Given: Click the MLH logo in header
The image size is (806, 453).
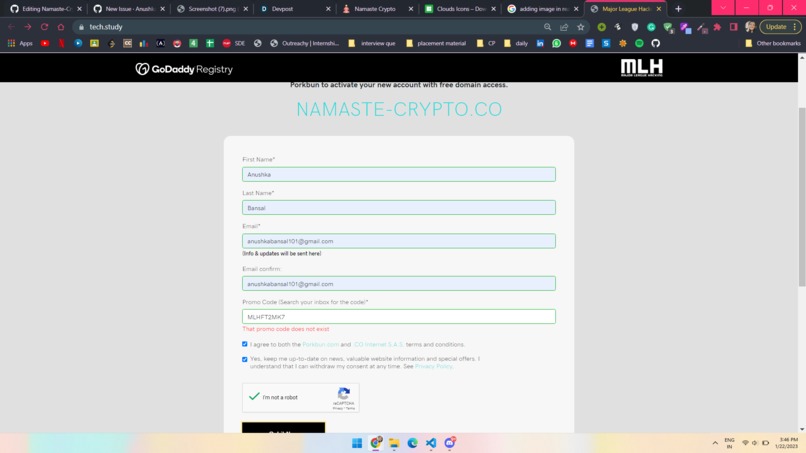Looking at the screenshot, I should tap(642, 67).
